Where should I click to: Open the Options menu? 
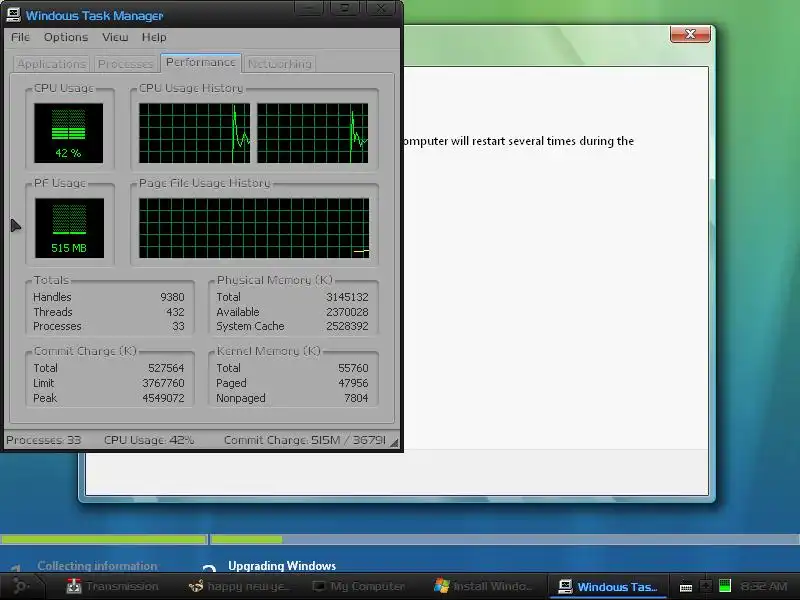66,37
